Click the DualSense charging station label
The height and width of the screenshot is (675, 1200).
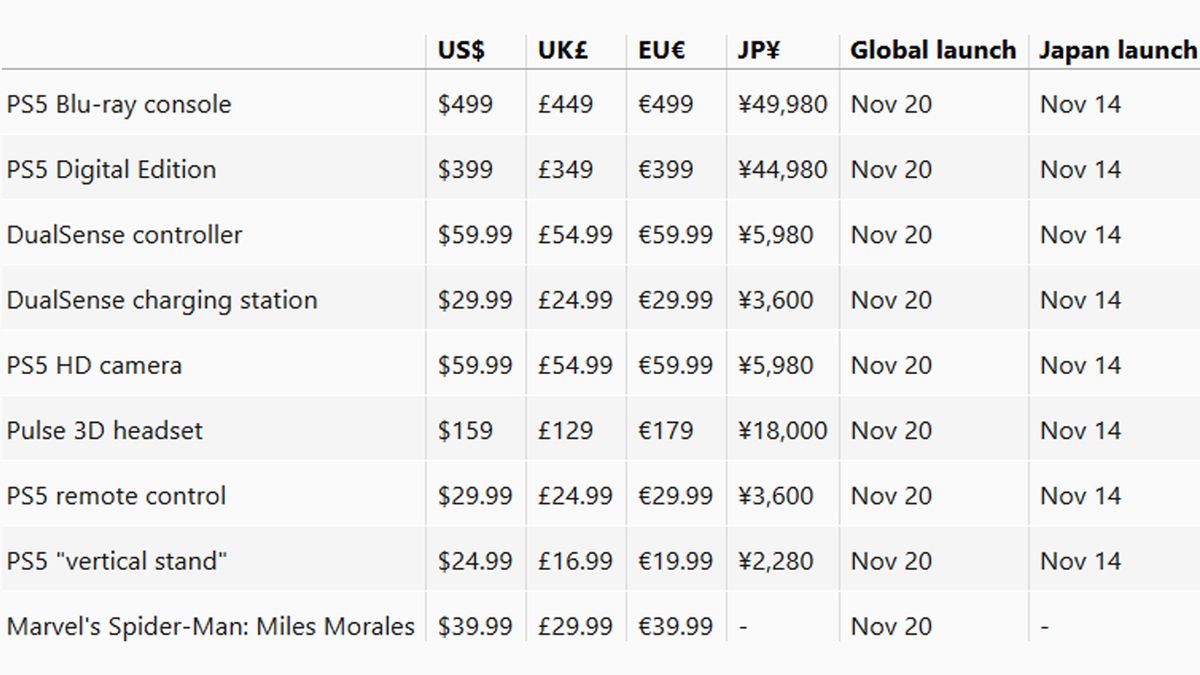pyautogui.click(x=162, y=300)
